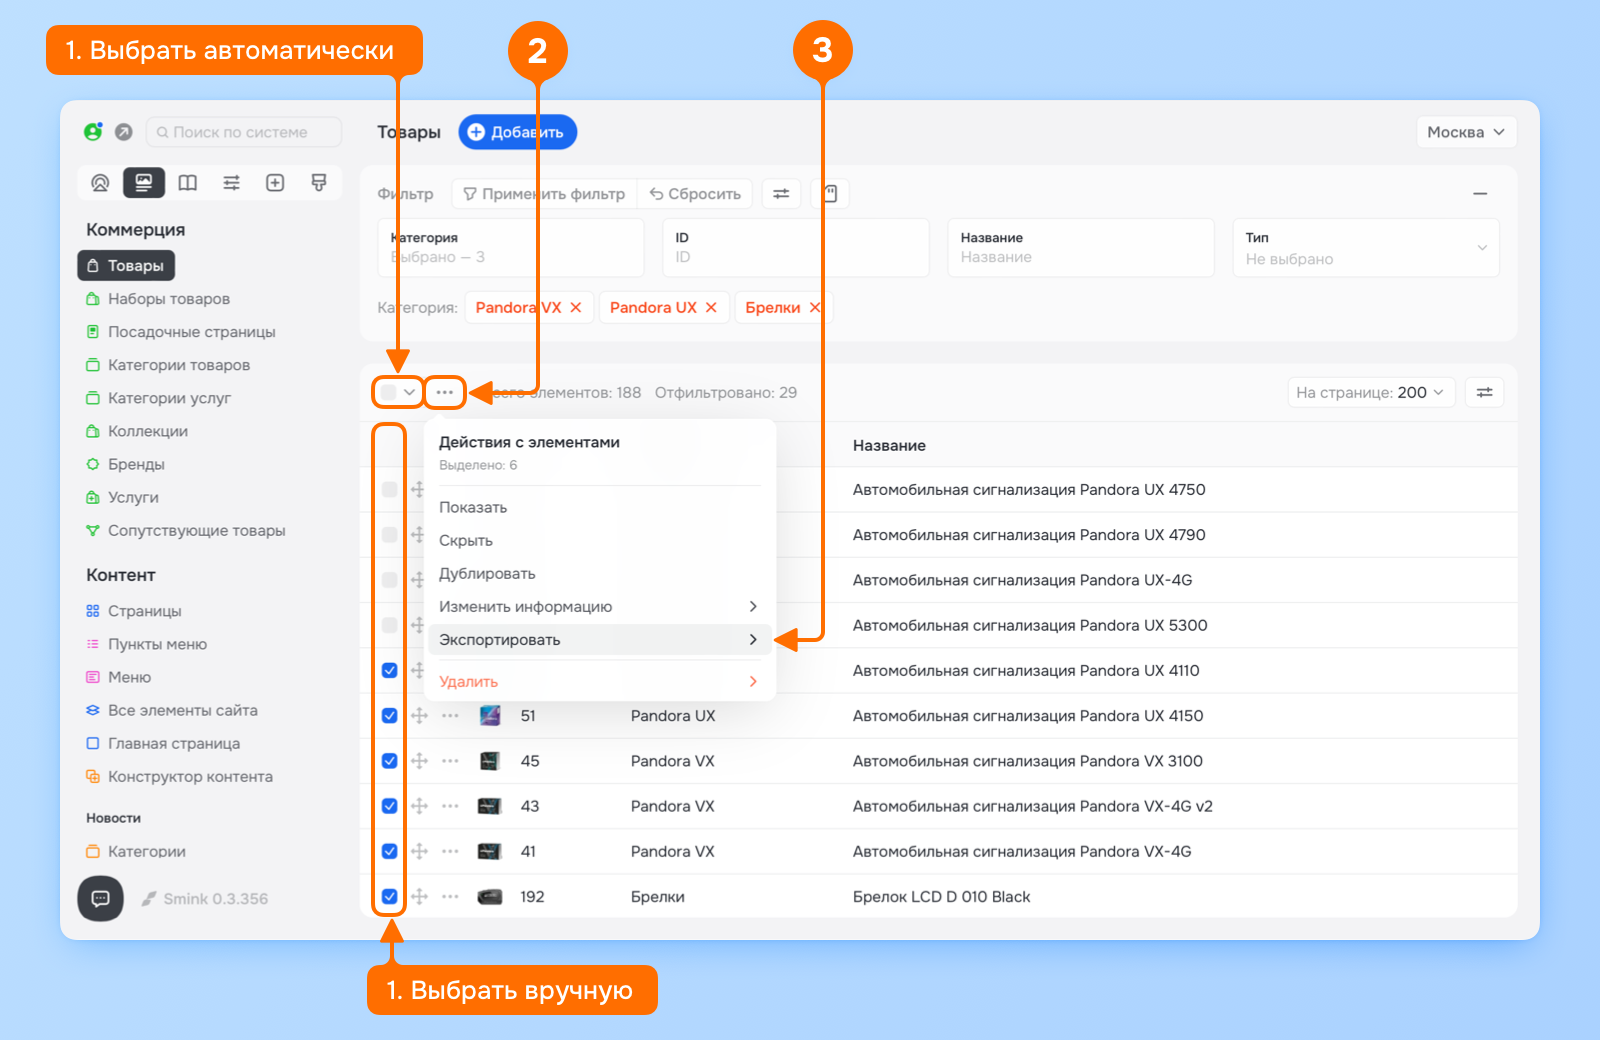1600x1040 pixels.
Task: Open filter settings sliders icon
Action: (781, 194)
